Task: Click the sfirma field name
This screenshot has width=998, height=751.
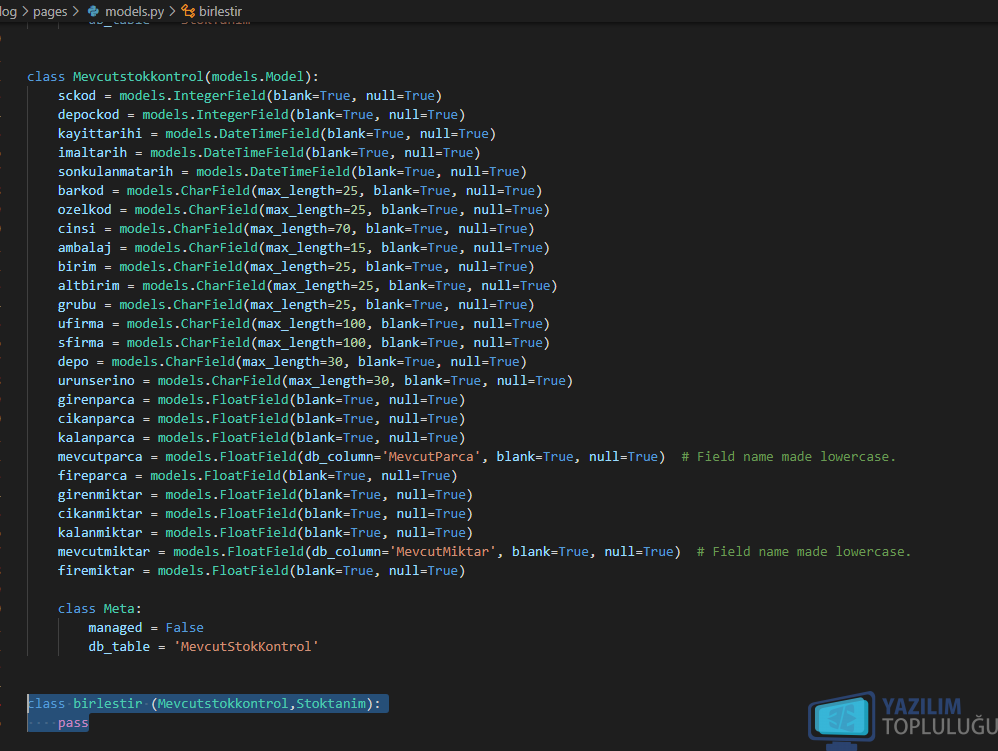Action: (x=81, y=343)
